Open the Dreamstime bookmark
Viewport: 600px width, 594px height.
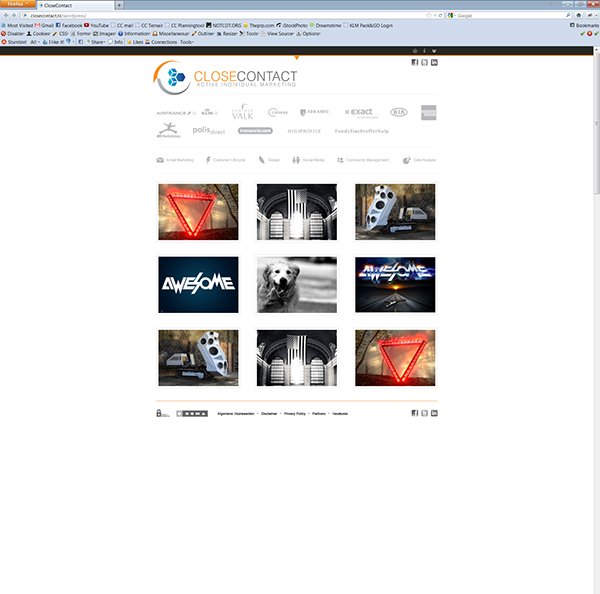pyautogui.click(x=326, y=25)
